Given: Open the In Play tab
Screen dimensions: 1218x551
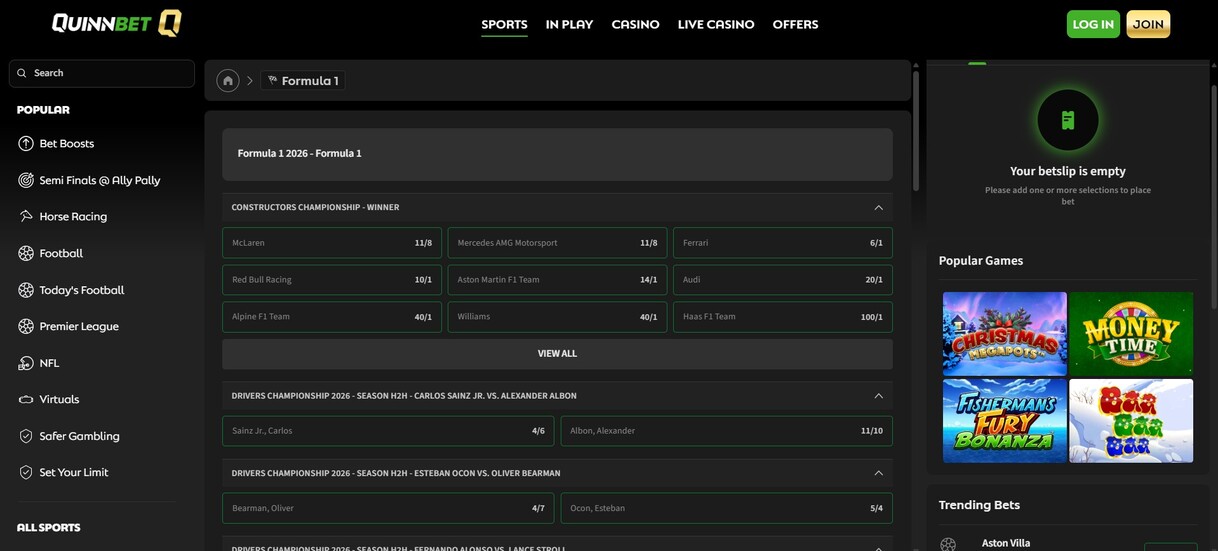Looking at the screenshot, I should (x=569, y=24).
